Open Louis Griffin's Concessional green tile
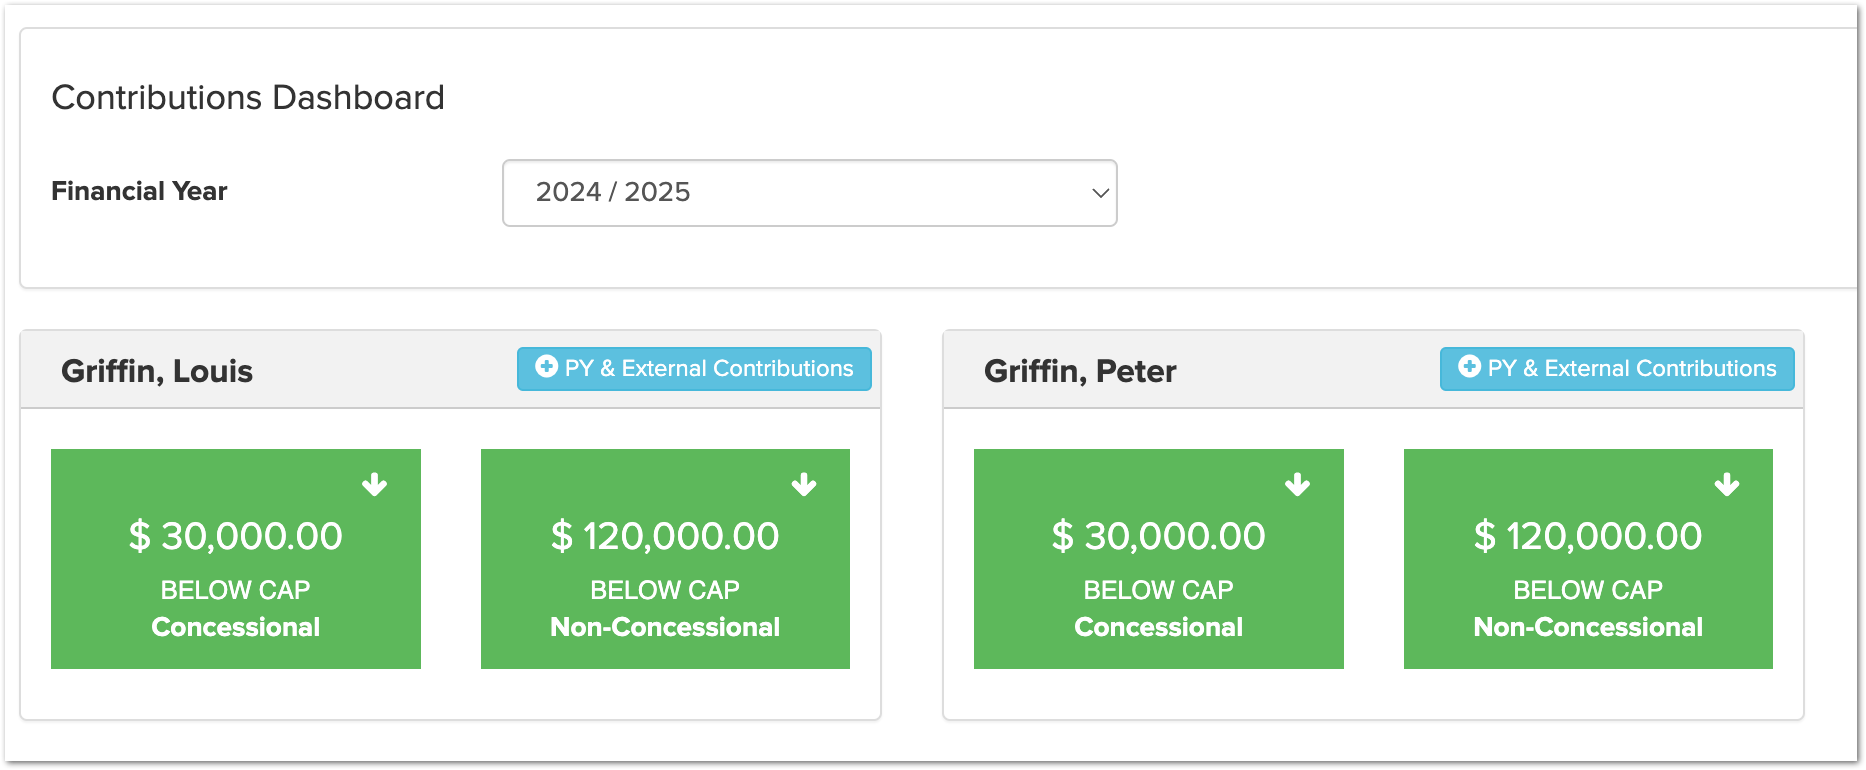Viewport: 1866px width, 770px height. (x=236, y=559)
